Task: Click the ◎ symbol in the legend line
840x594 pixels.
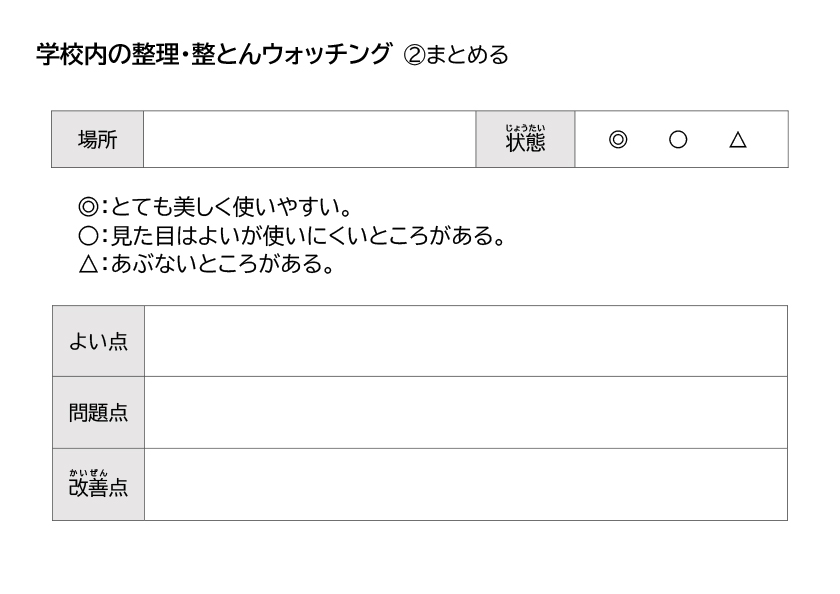Action: [88, 207]
